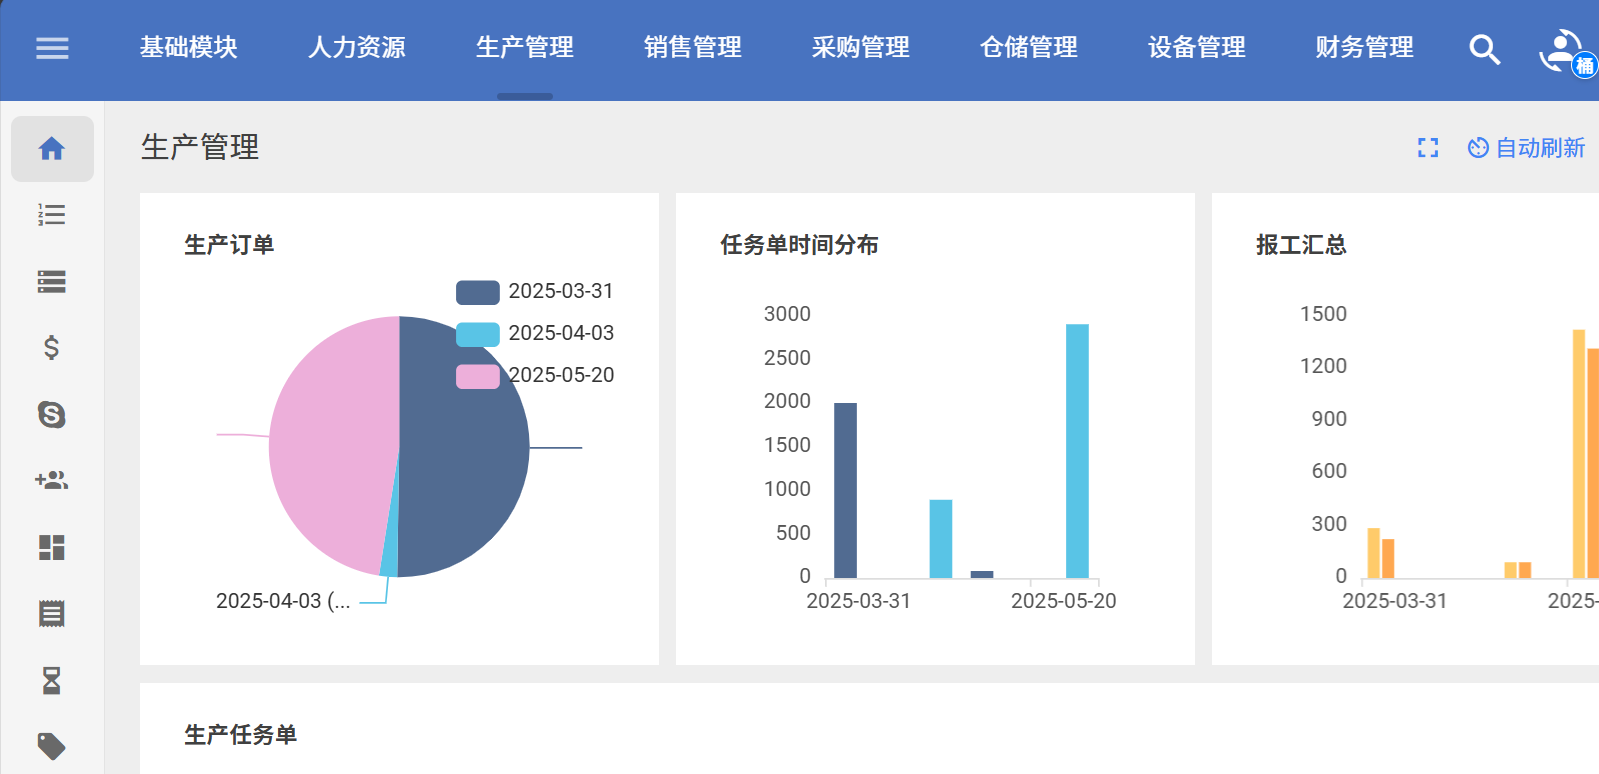1599x774 pixels.
Task: Toggle the 2025-03-31 legend swatch
Action: click(x=478, y=292)
